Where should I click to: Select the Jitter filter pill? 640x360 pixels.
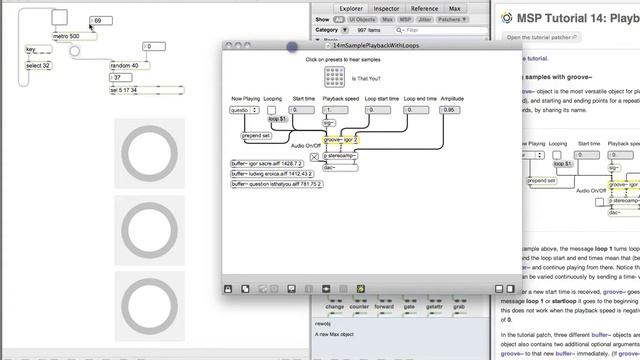click(424, 20)
